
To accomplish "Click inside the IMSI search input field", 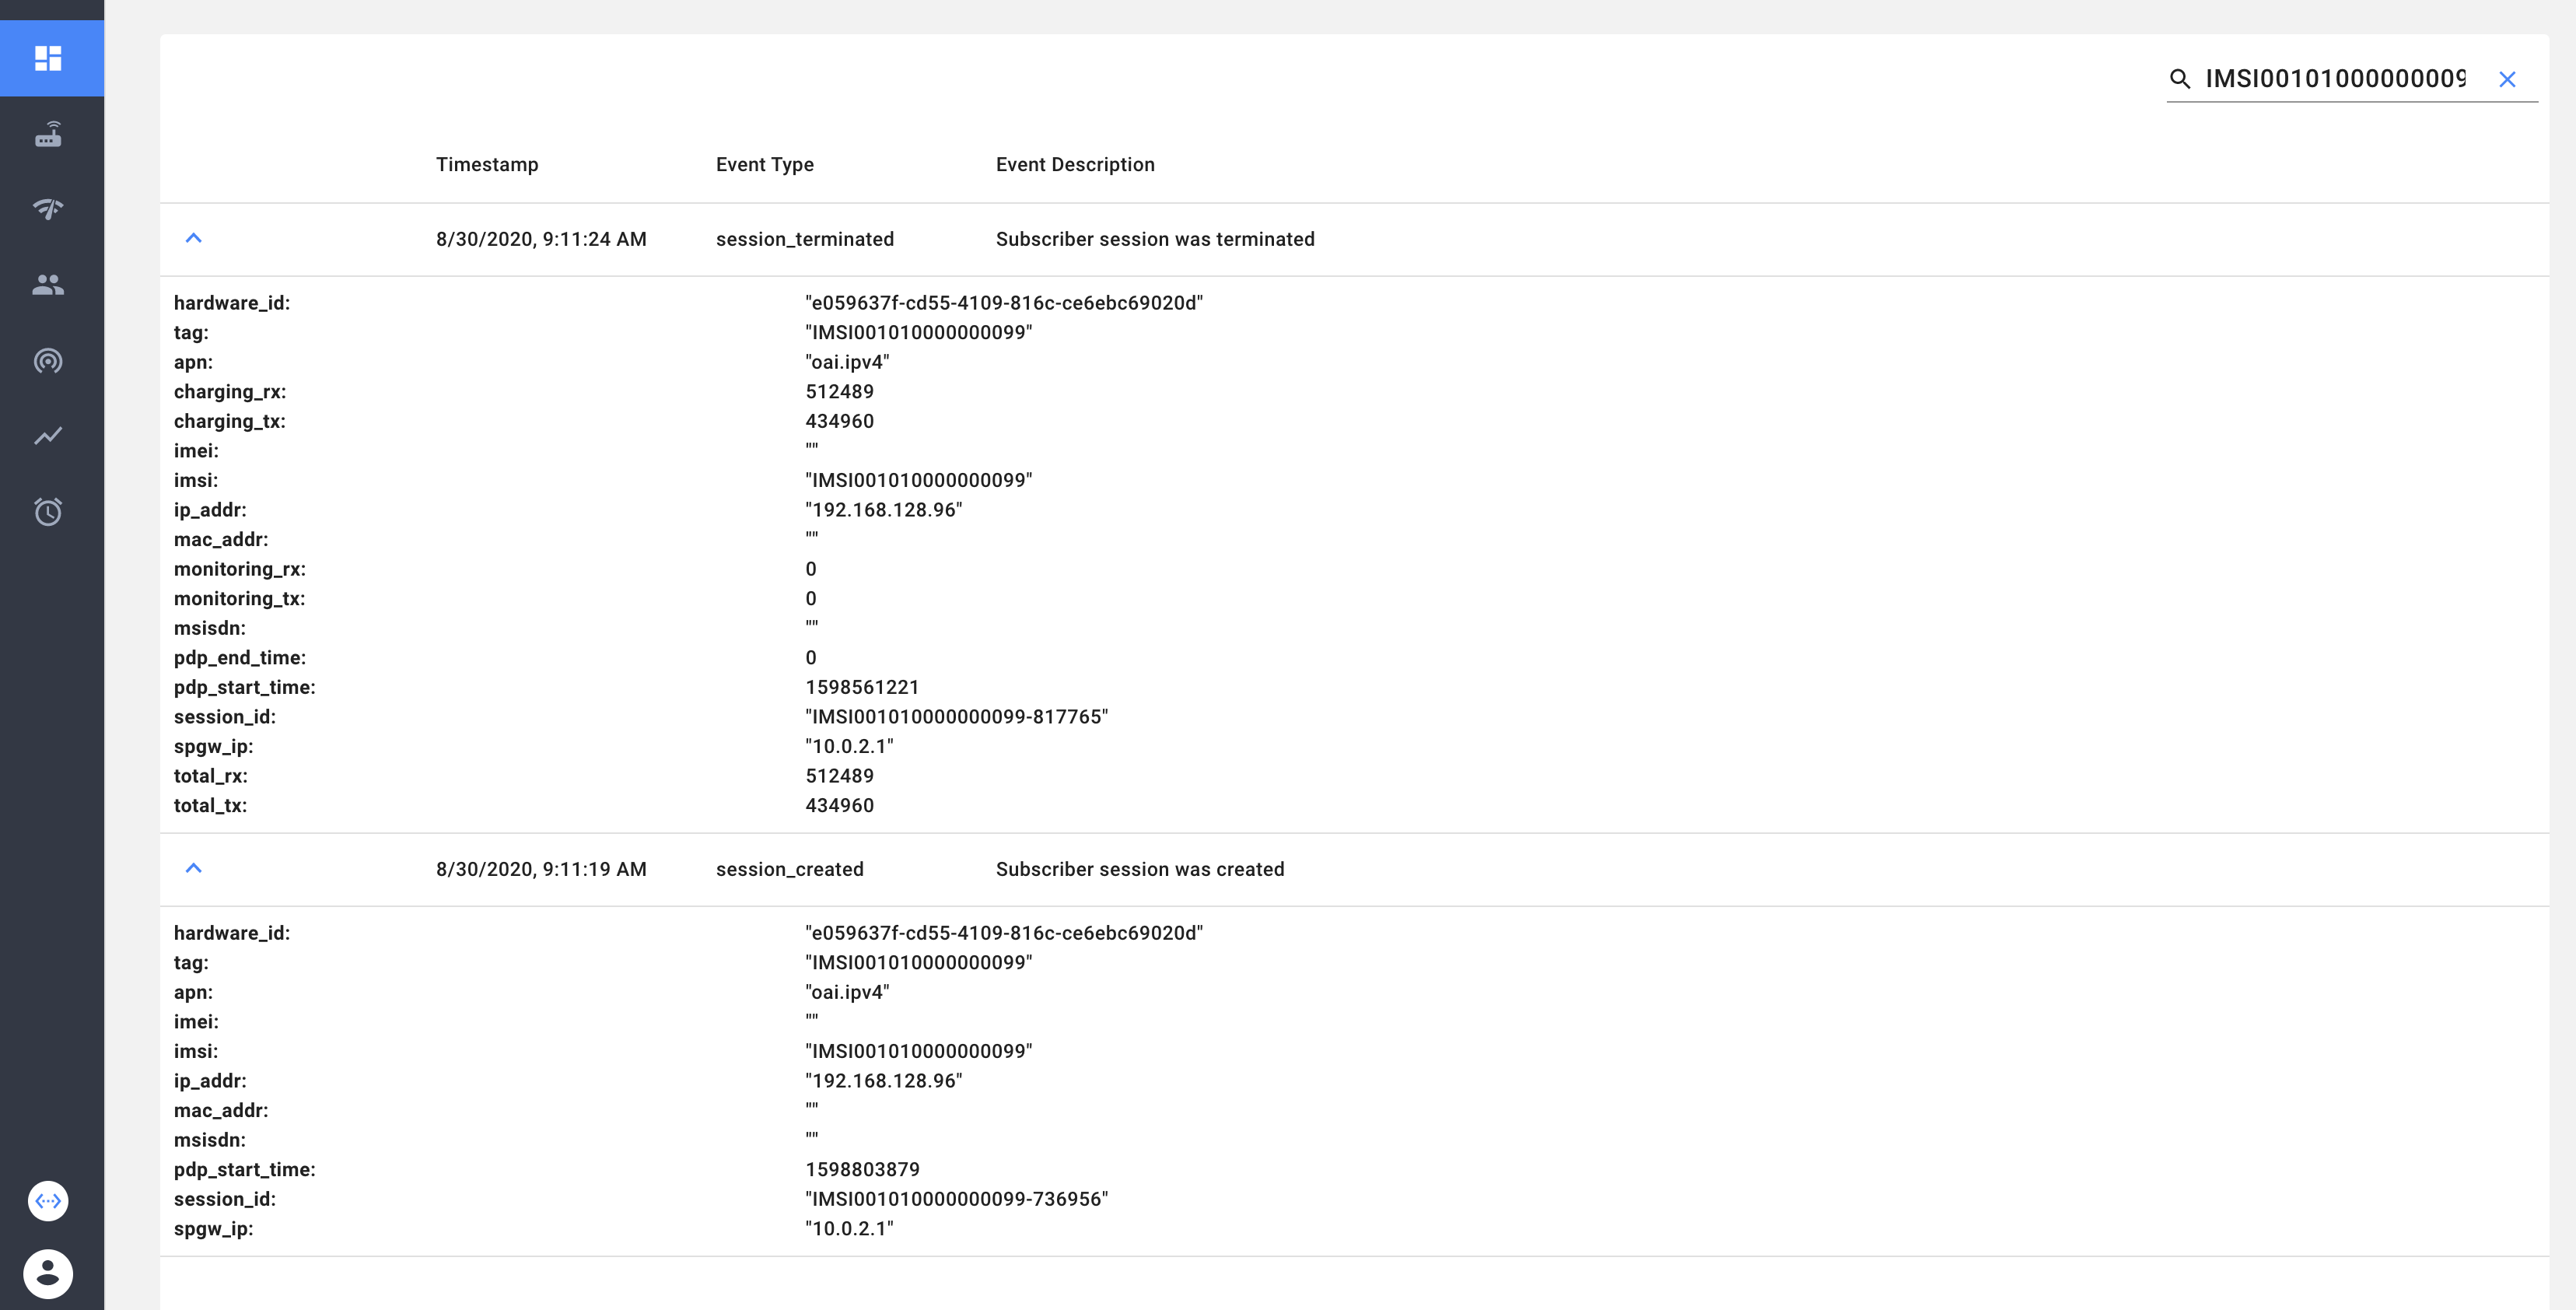I will point(2330,78).
